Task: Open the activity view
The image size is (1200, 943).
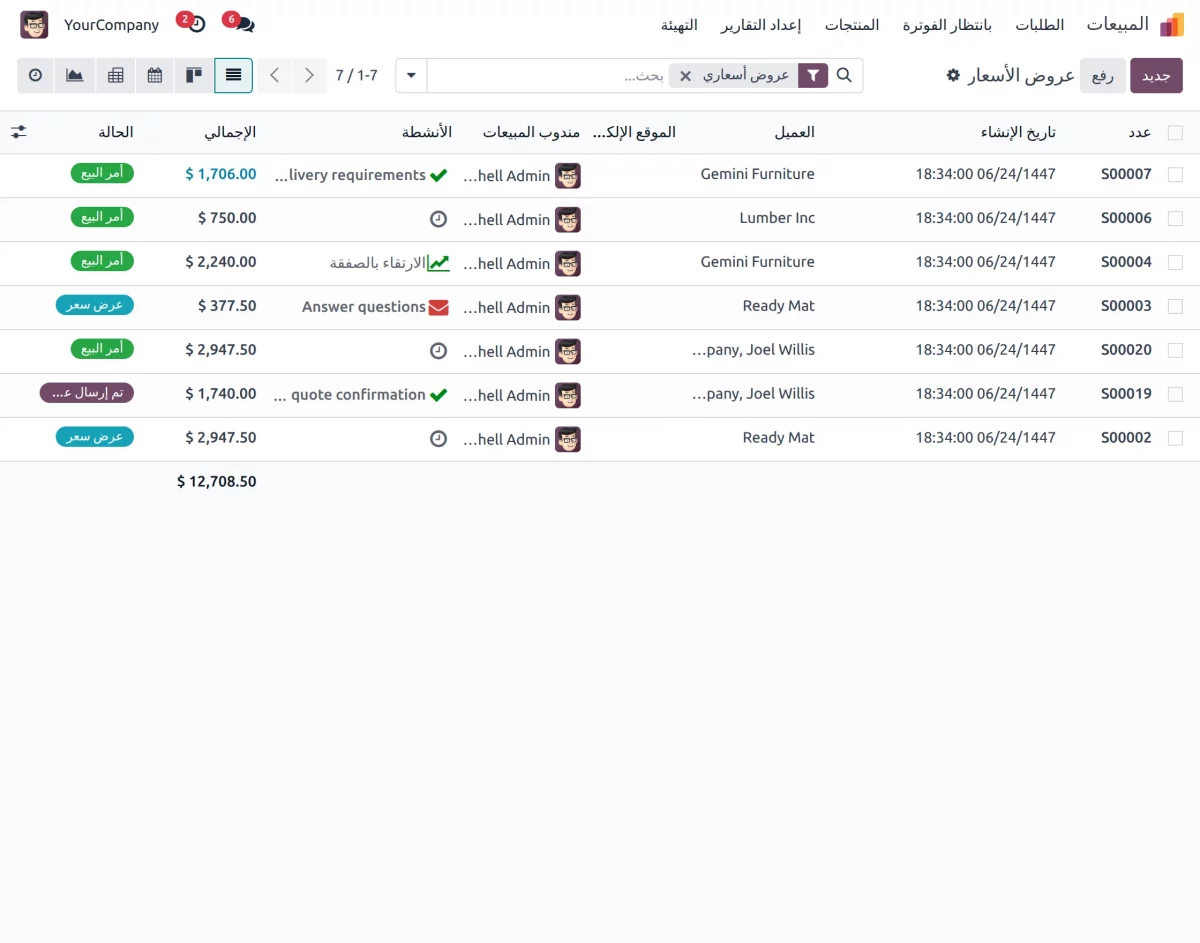Action: (x=35, y=75)
